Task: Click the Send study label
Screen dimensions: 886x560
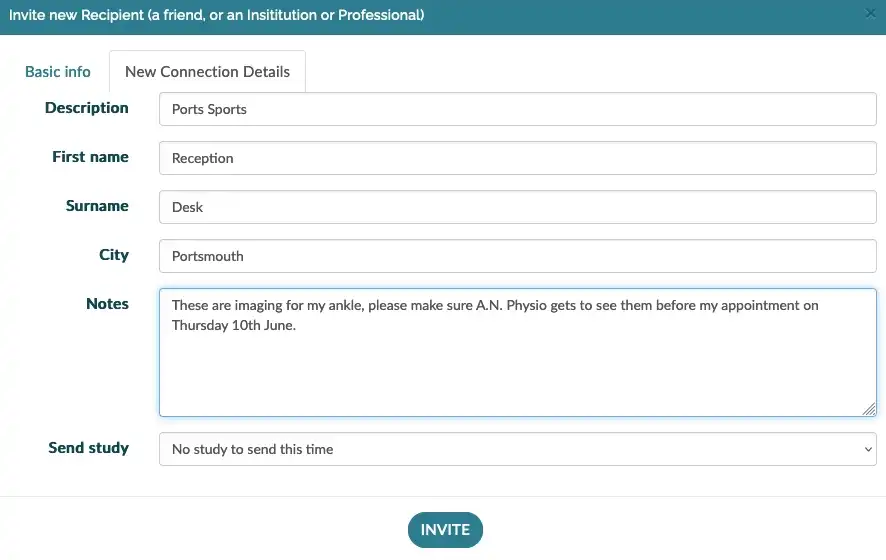Action: (88, 448)
